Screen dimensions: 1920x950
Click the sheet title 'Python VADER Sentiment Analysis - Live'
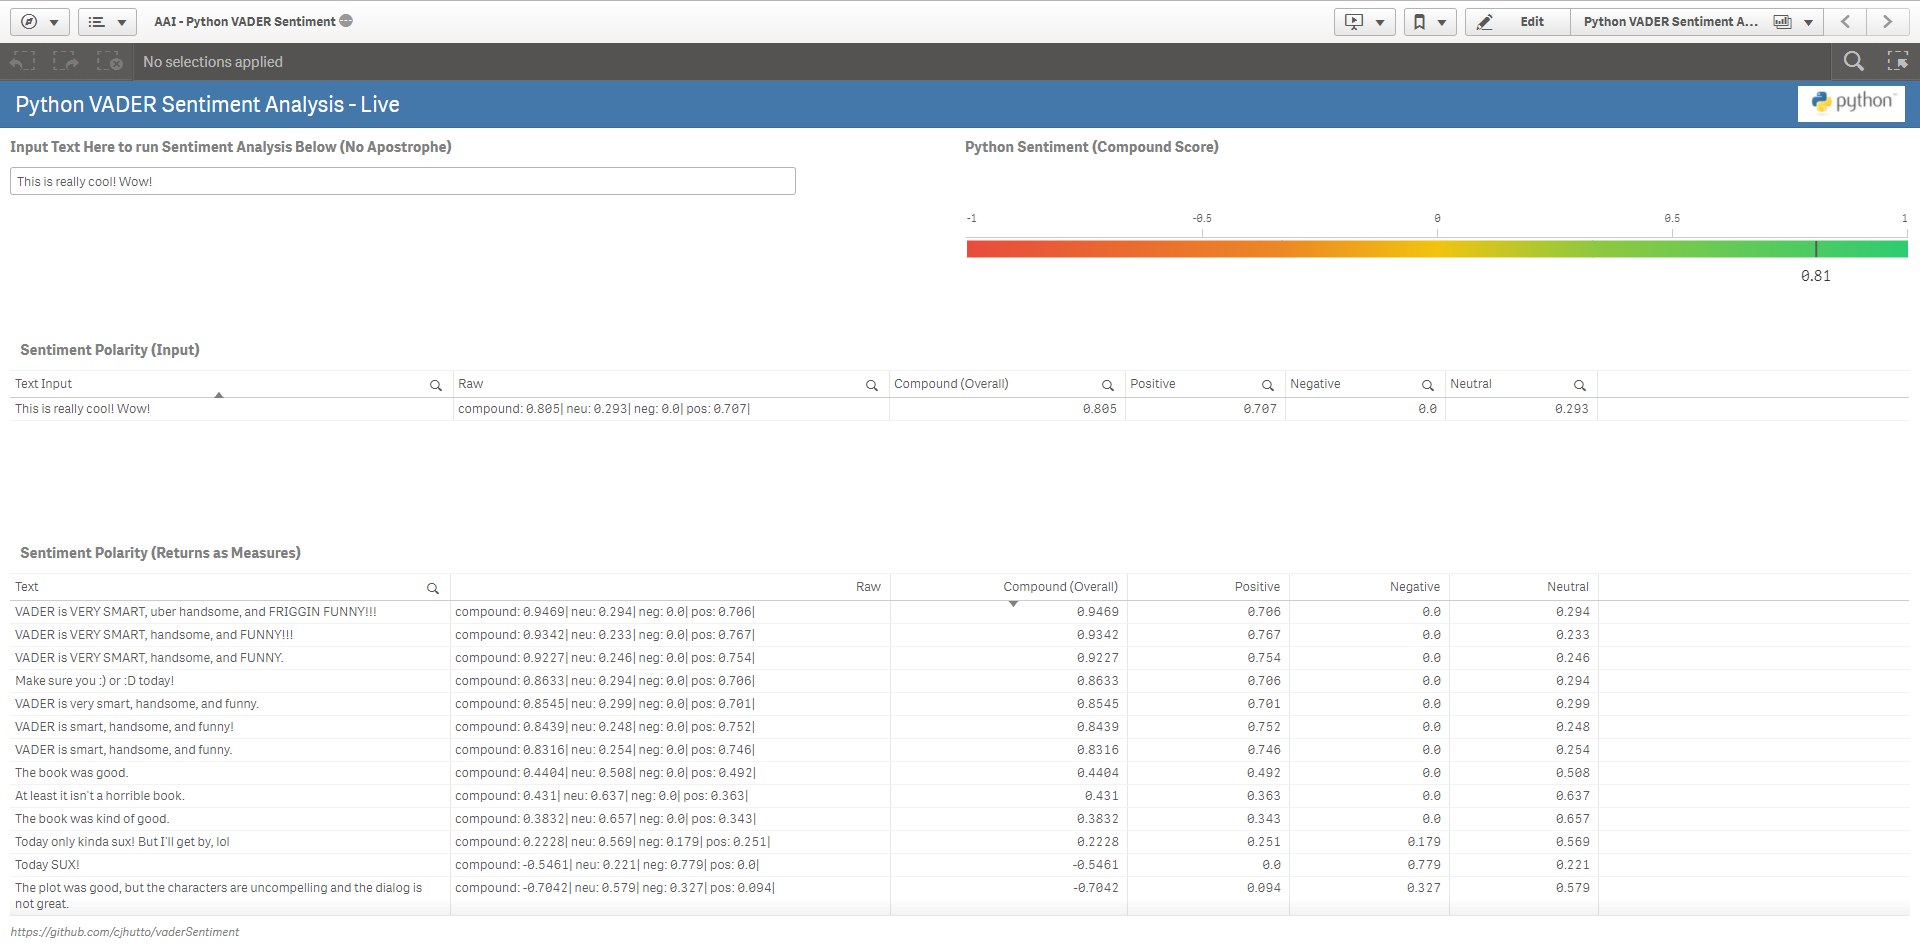207,104
